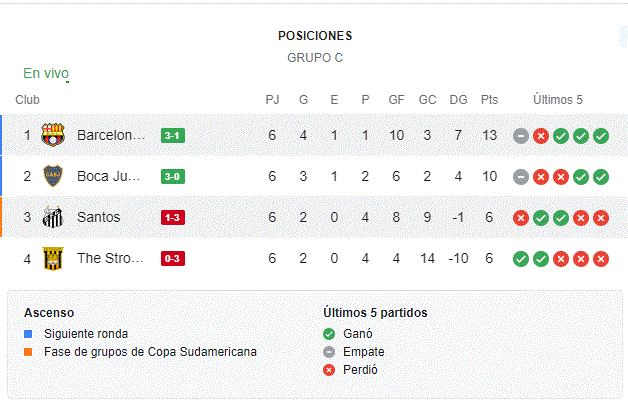This screenshot has height=402, width=628.
Task: Click Santos' first red loss icon
Action: click(521, 218)
